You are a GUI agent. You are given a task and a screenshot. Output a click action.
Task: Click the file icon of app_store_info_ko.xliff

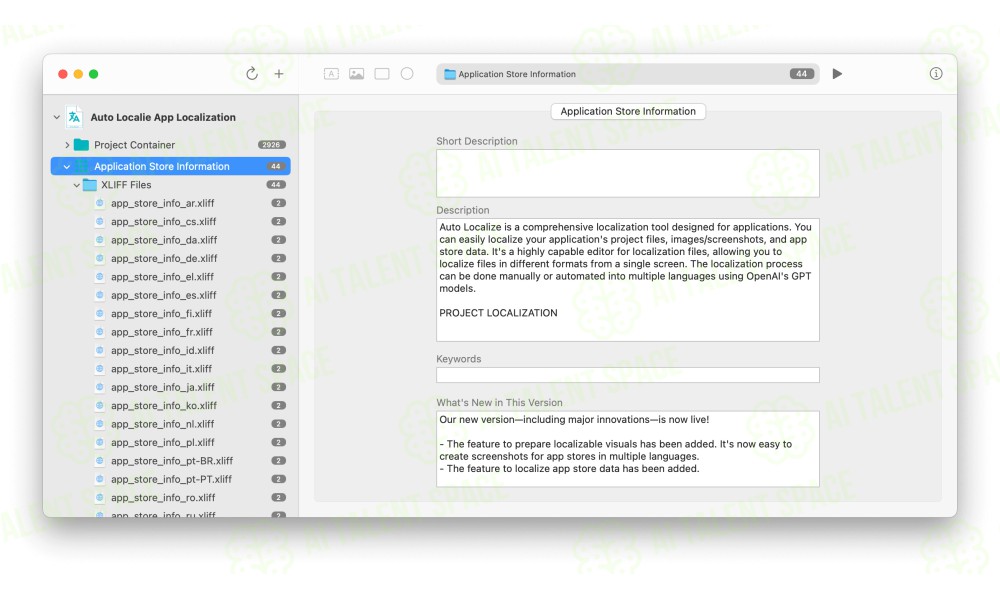click(x=99, y=406)
